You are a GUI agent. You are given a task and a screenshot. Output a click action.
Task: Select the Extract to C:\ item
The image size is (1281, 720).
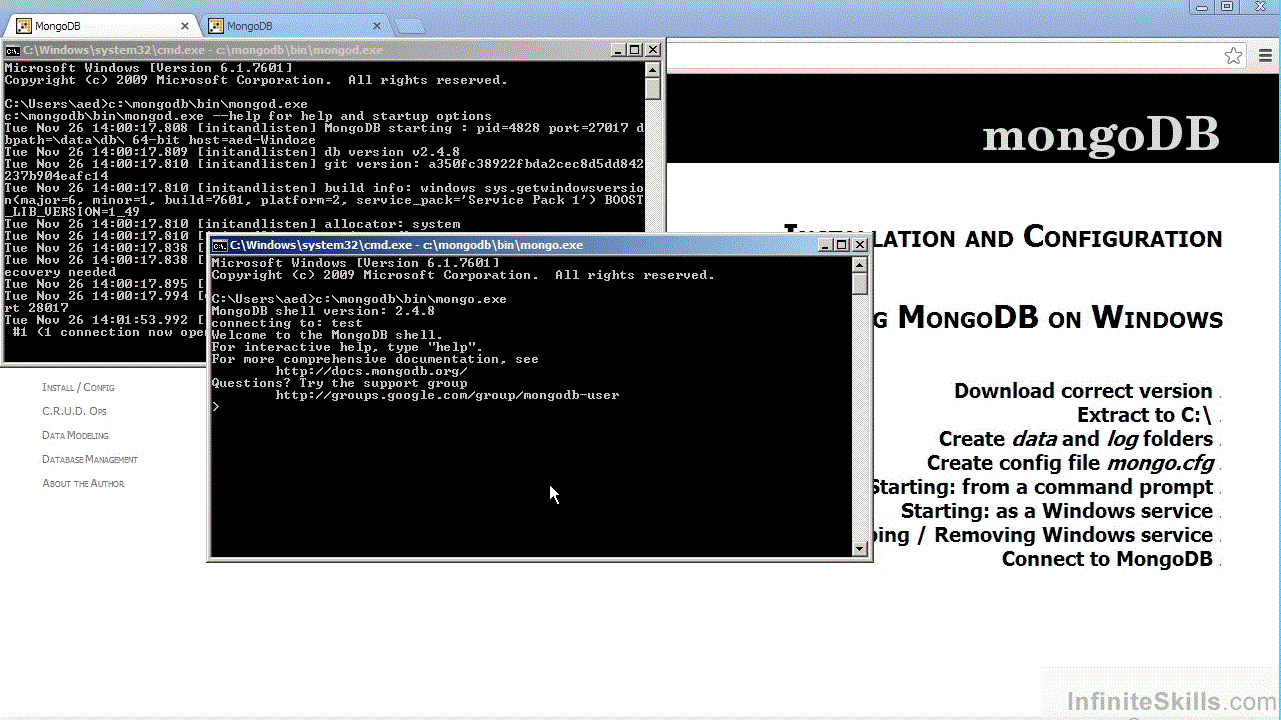1144,415
